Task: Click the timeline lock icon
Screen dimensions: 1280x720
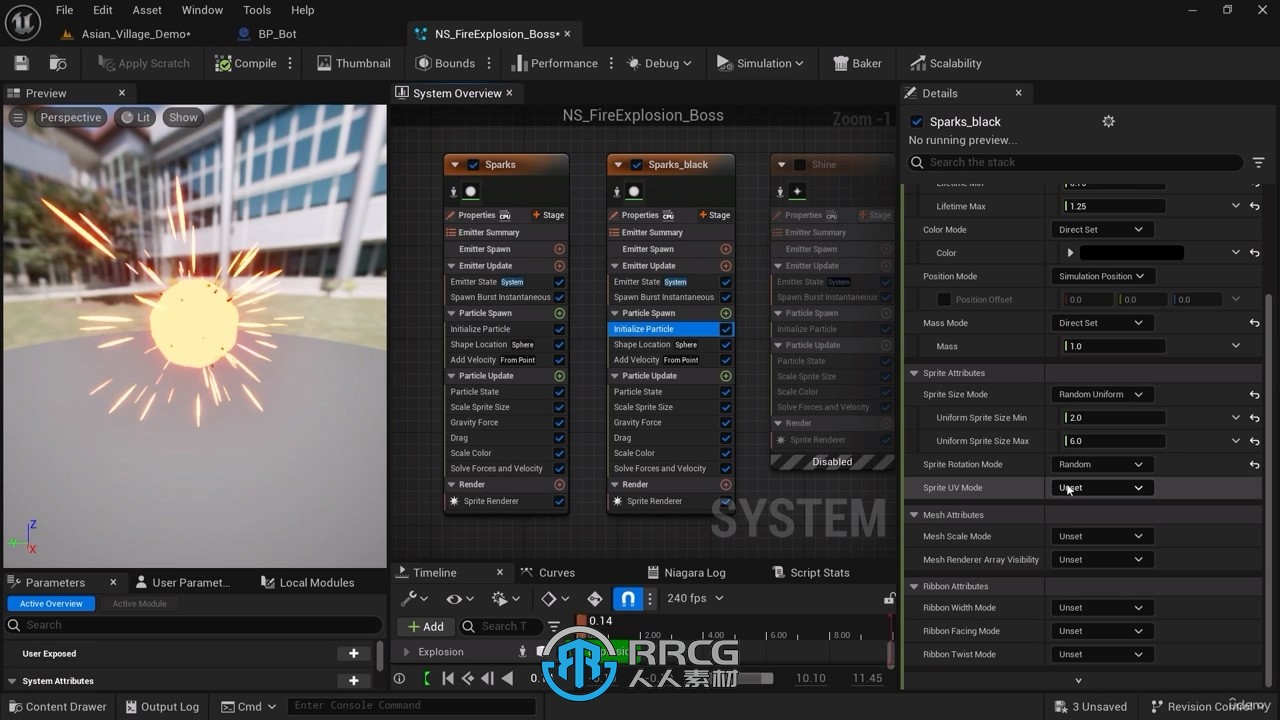Action: [889, 598]
